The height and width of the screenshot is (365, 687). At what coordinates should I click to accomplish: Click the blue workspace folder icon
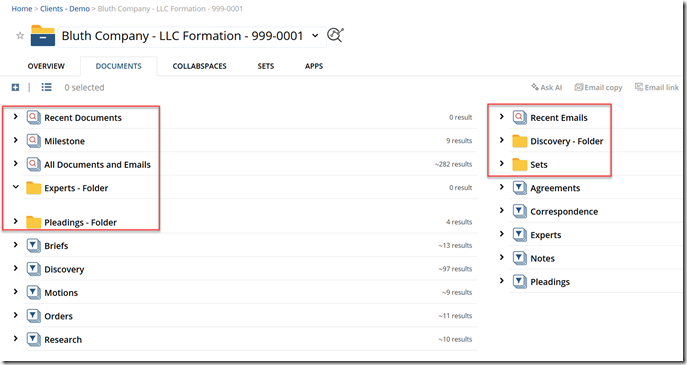pyautogui.click(x=42, y=35)
